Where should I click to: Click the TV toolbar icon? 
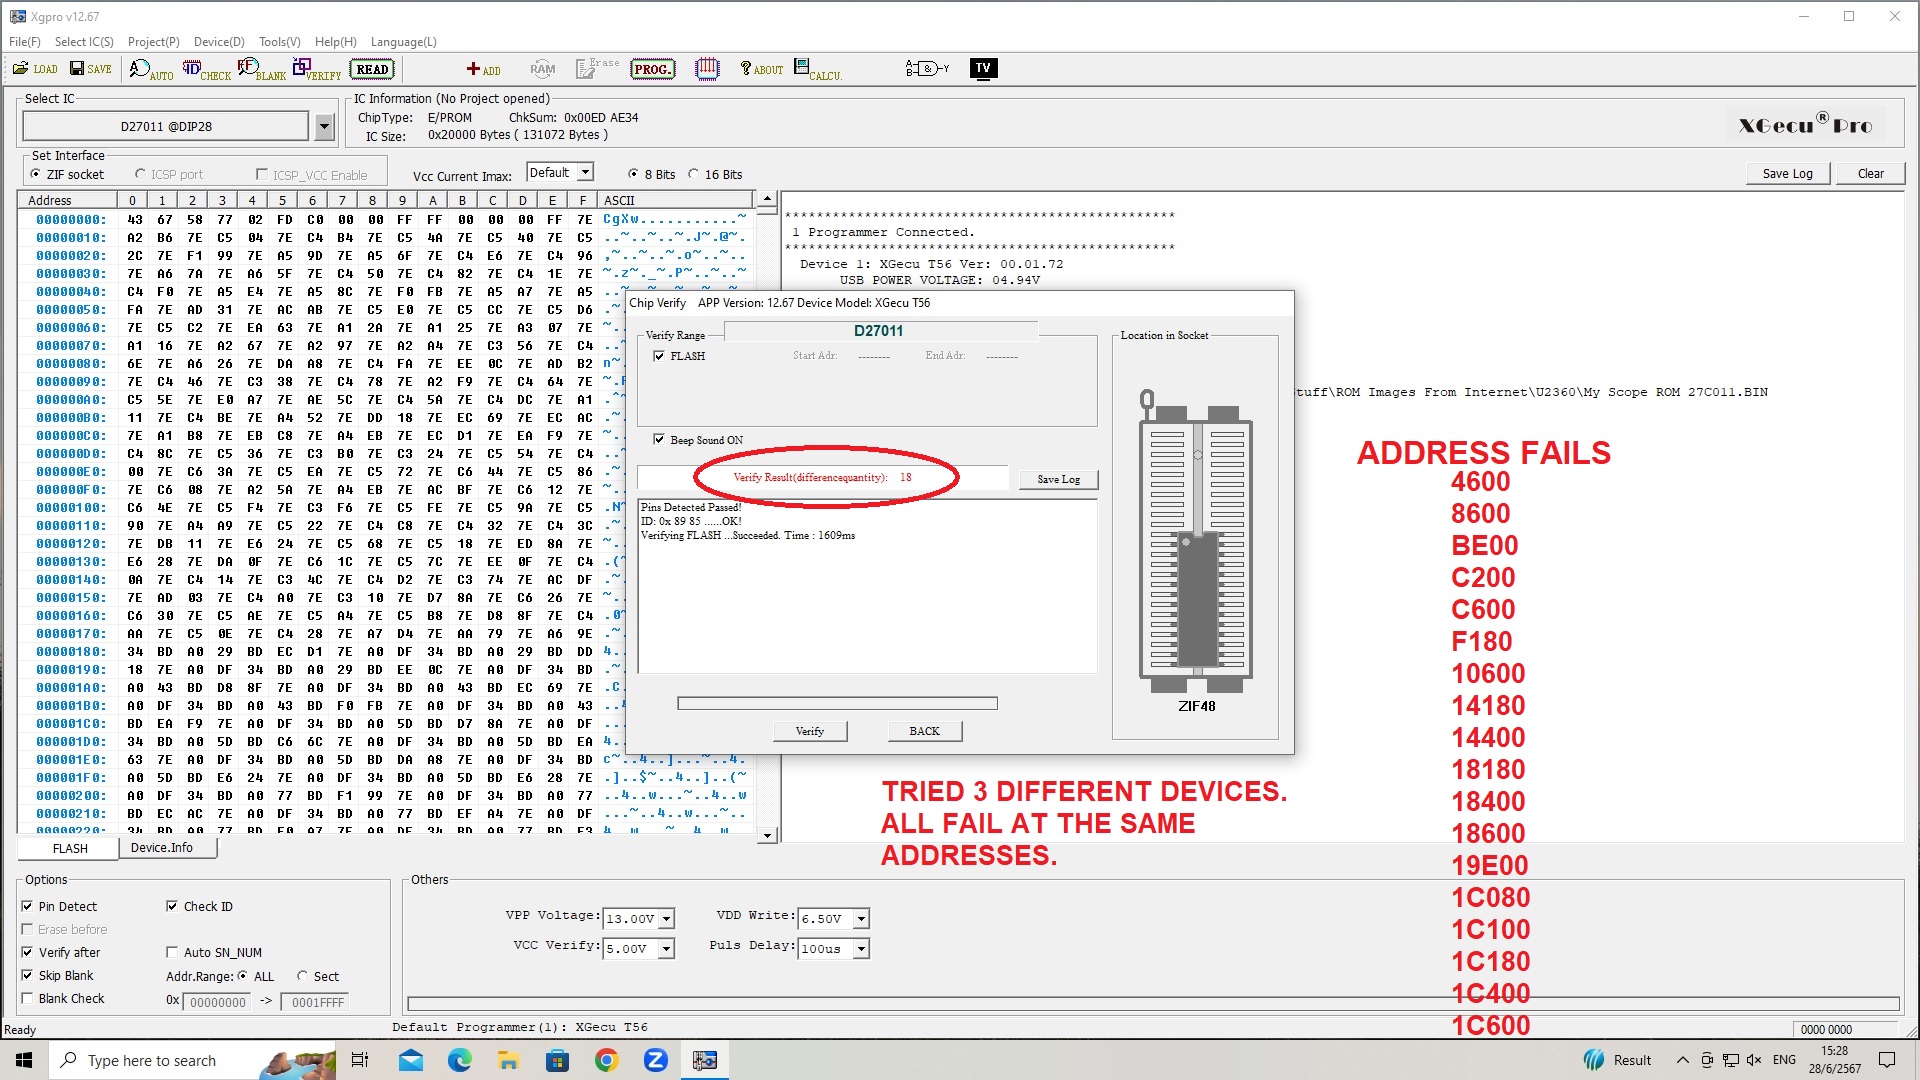click(x=983, y=68)
